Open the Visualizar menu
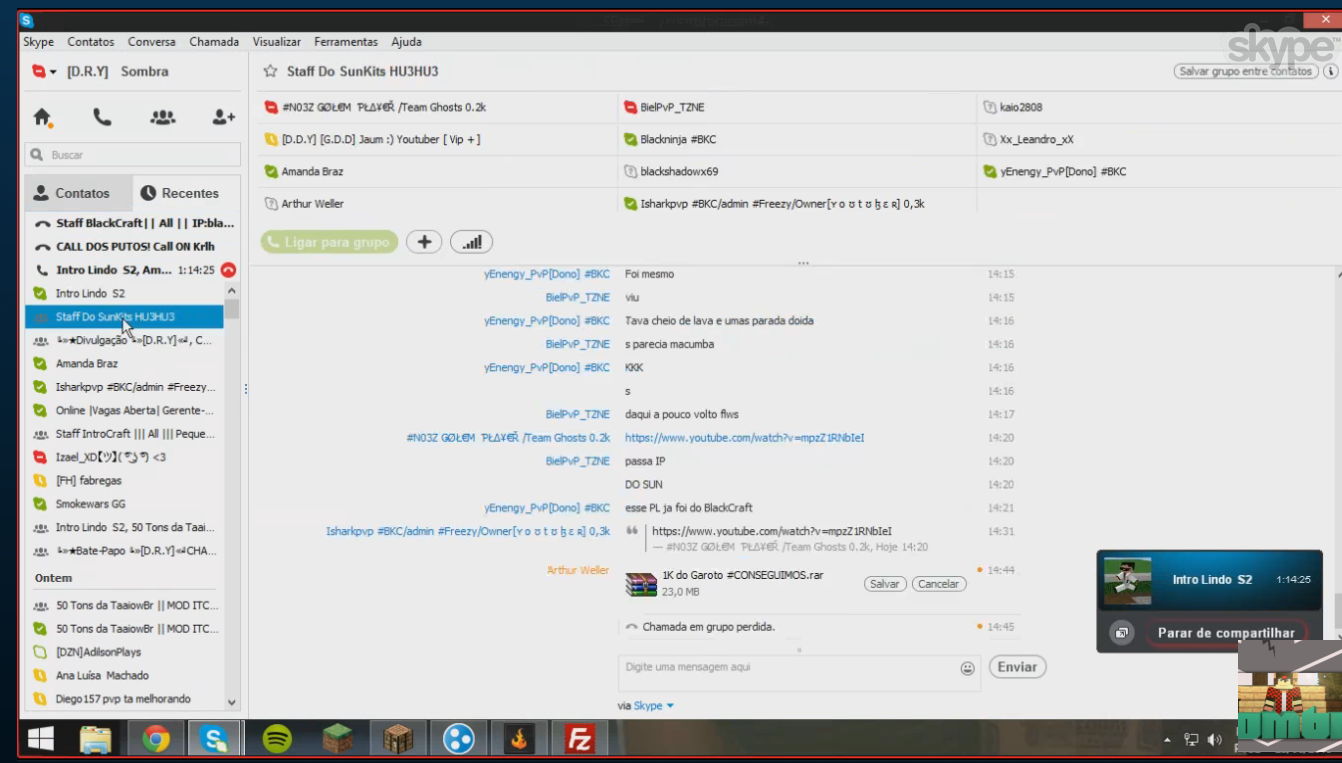 tap(277, 42)
